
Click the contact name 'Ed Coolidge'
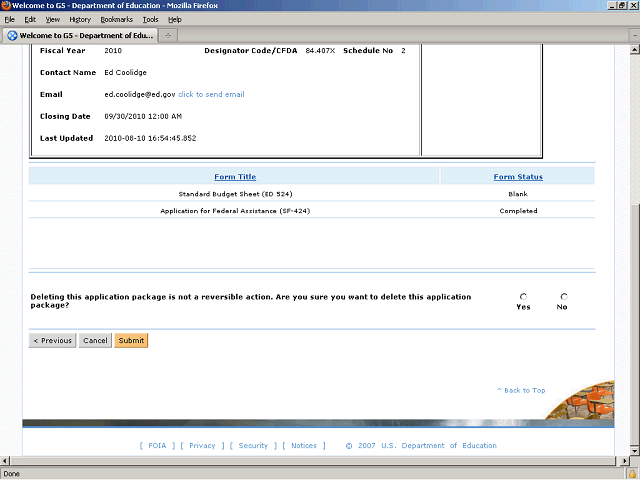click(125, 73)
